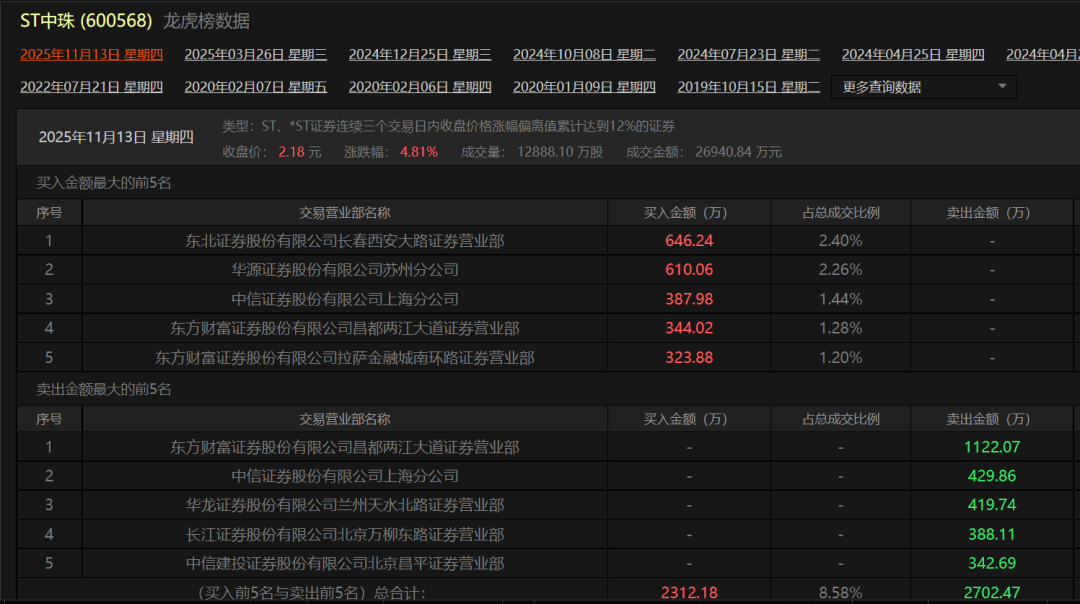
Task: Click 东方财富证券昌都两江大道营业部 in the sell table
Action: (344, 448)
